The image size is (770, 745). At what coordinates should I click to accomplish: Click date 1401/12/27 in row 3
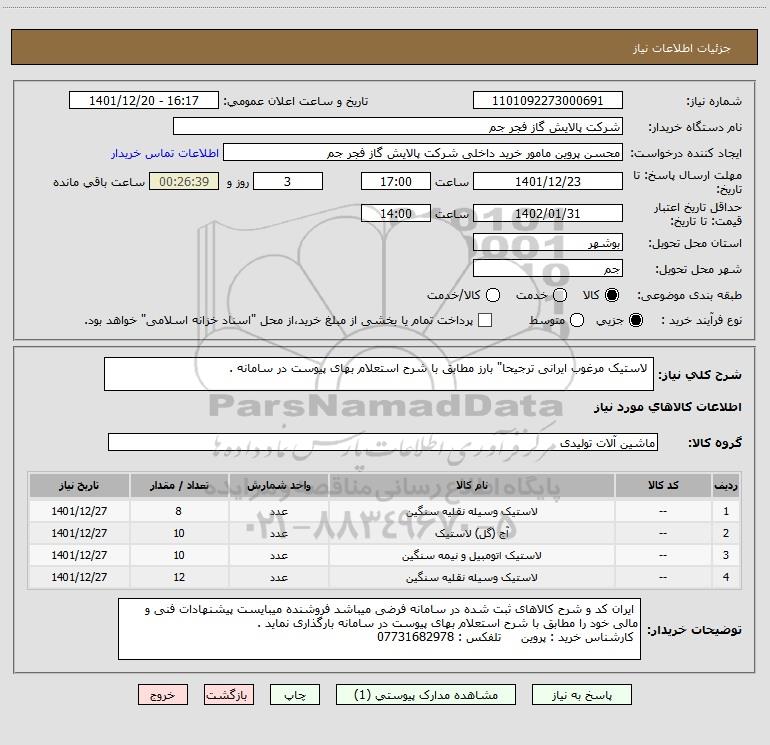[79, 555]
